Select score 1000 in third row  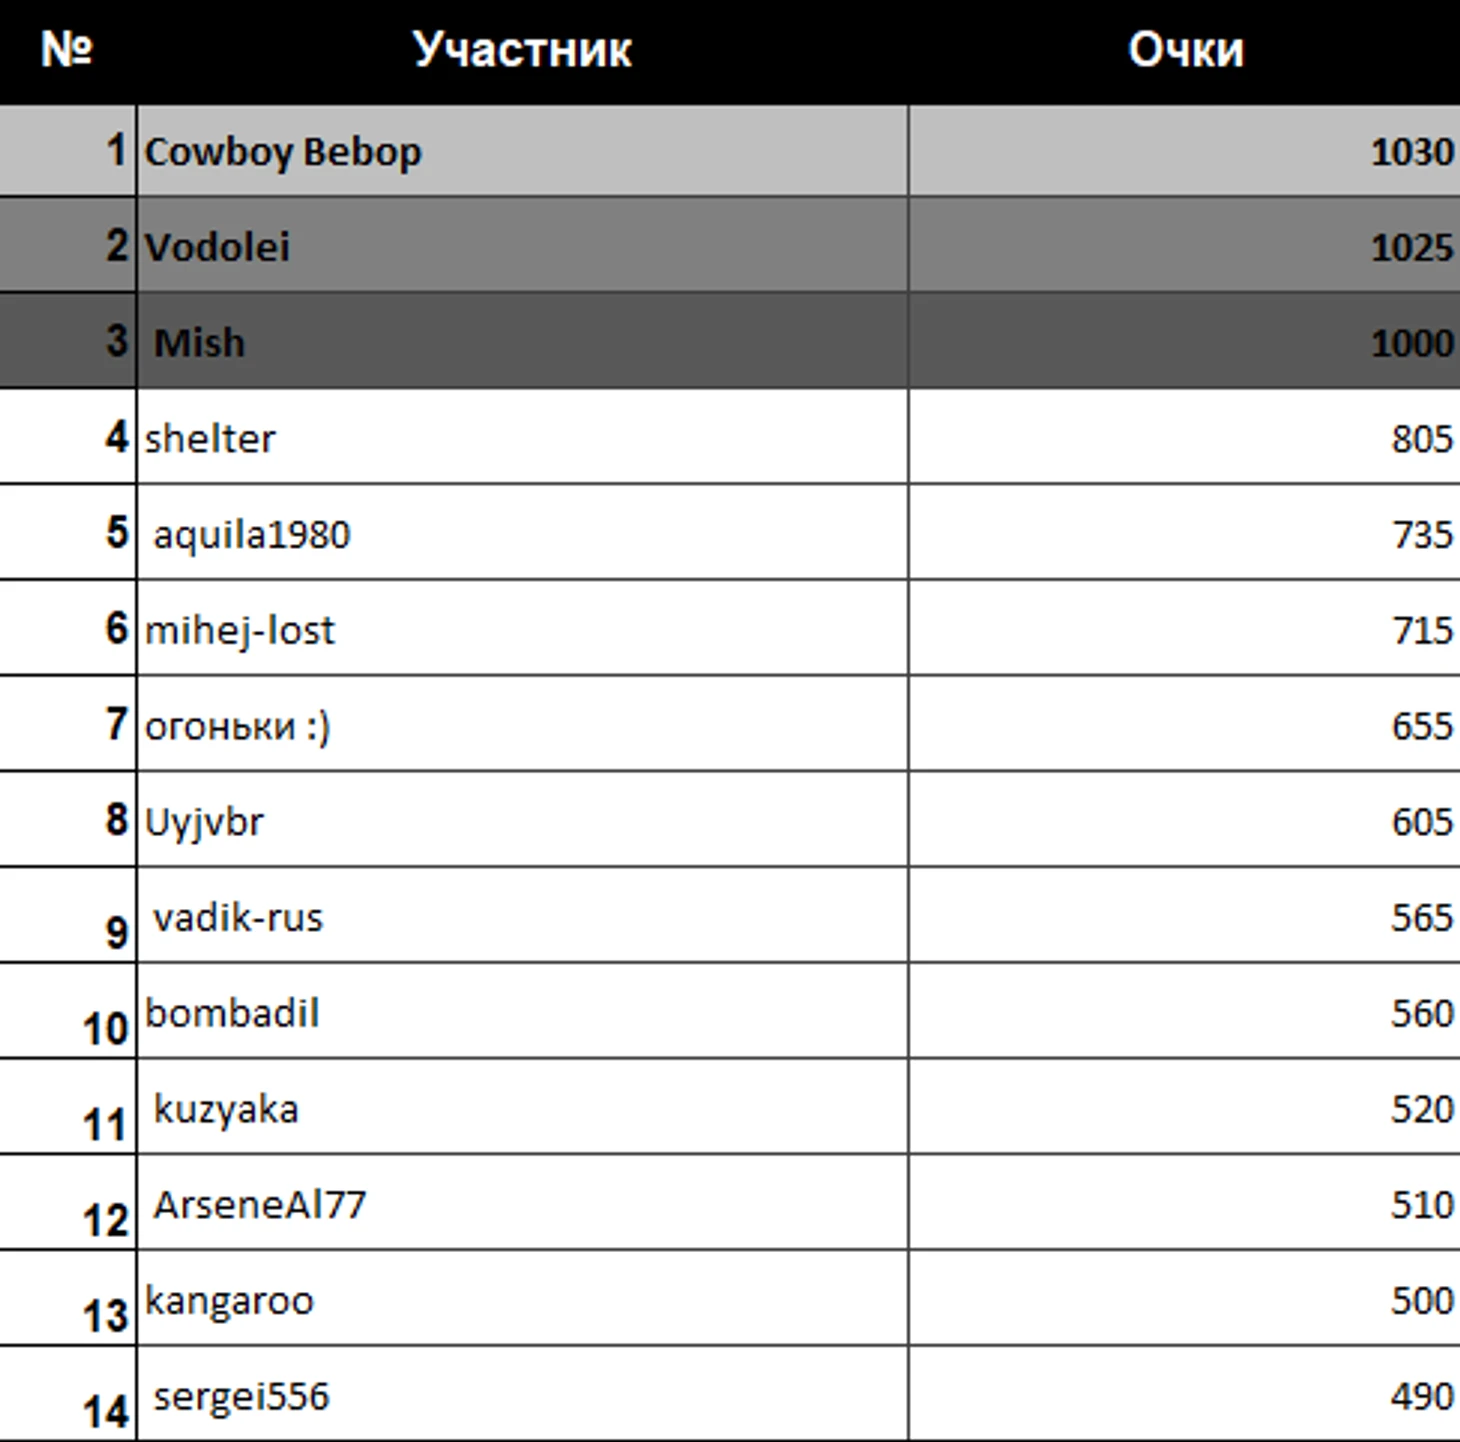click(x=1185, y=342)
